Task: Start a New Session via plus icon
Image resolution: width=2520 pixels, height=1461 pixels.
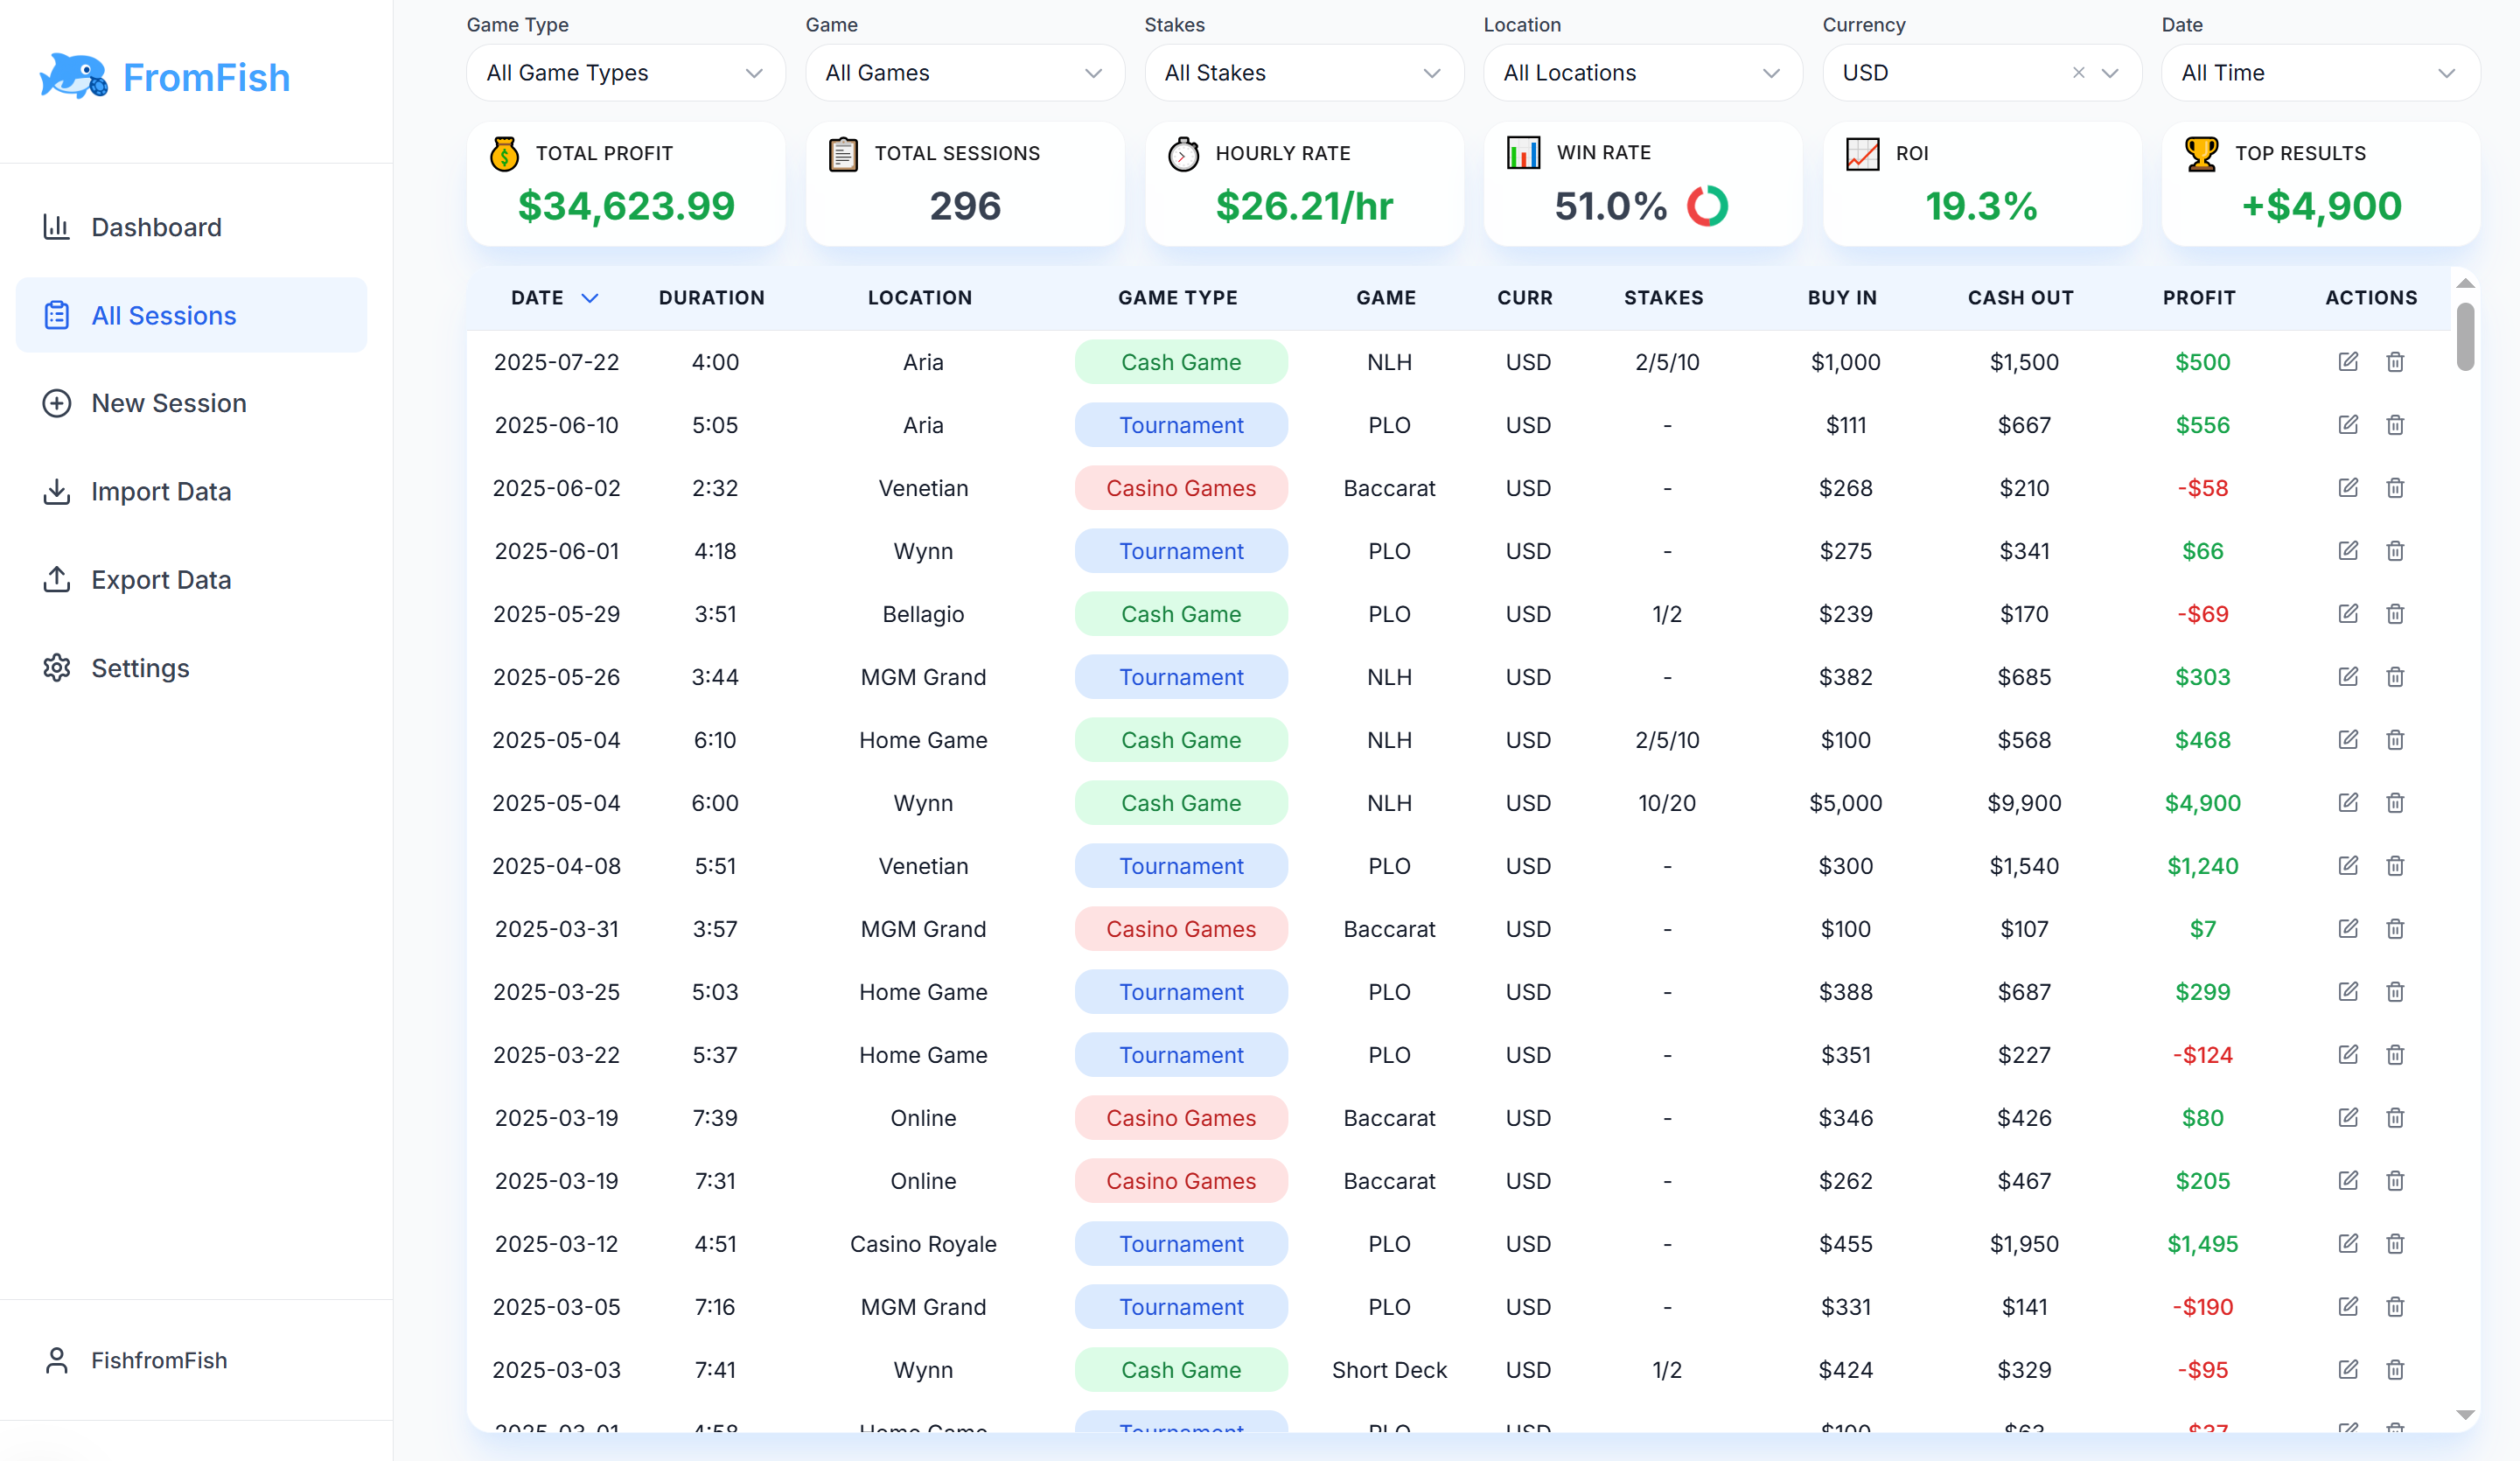Action: [56, 403]
